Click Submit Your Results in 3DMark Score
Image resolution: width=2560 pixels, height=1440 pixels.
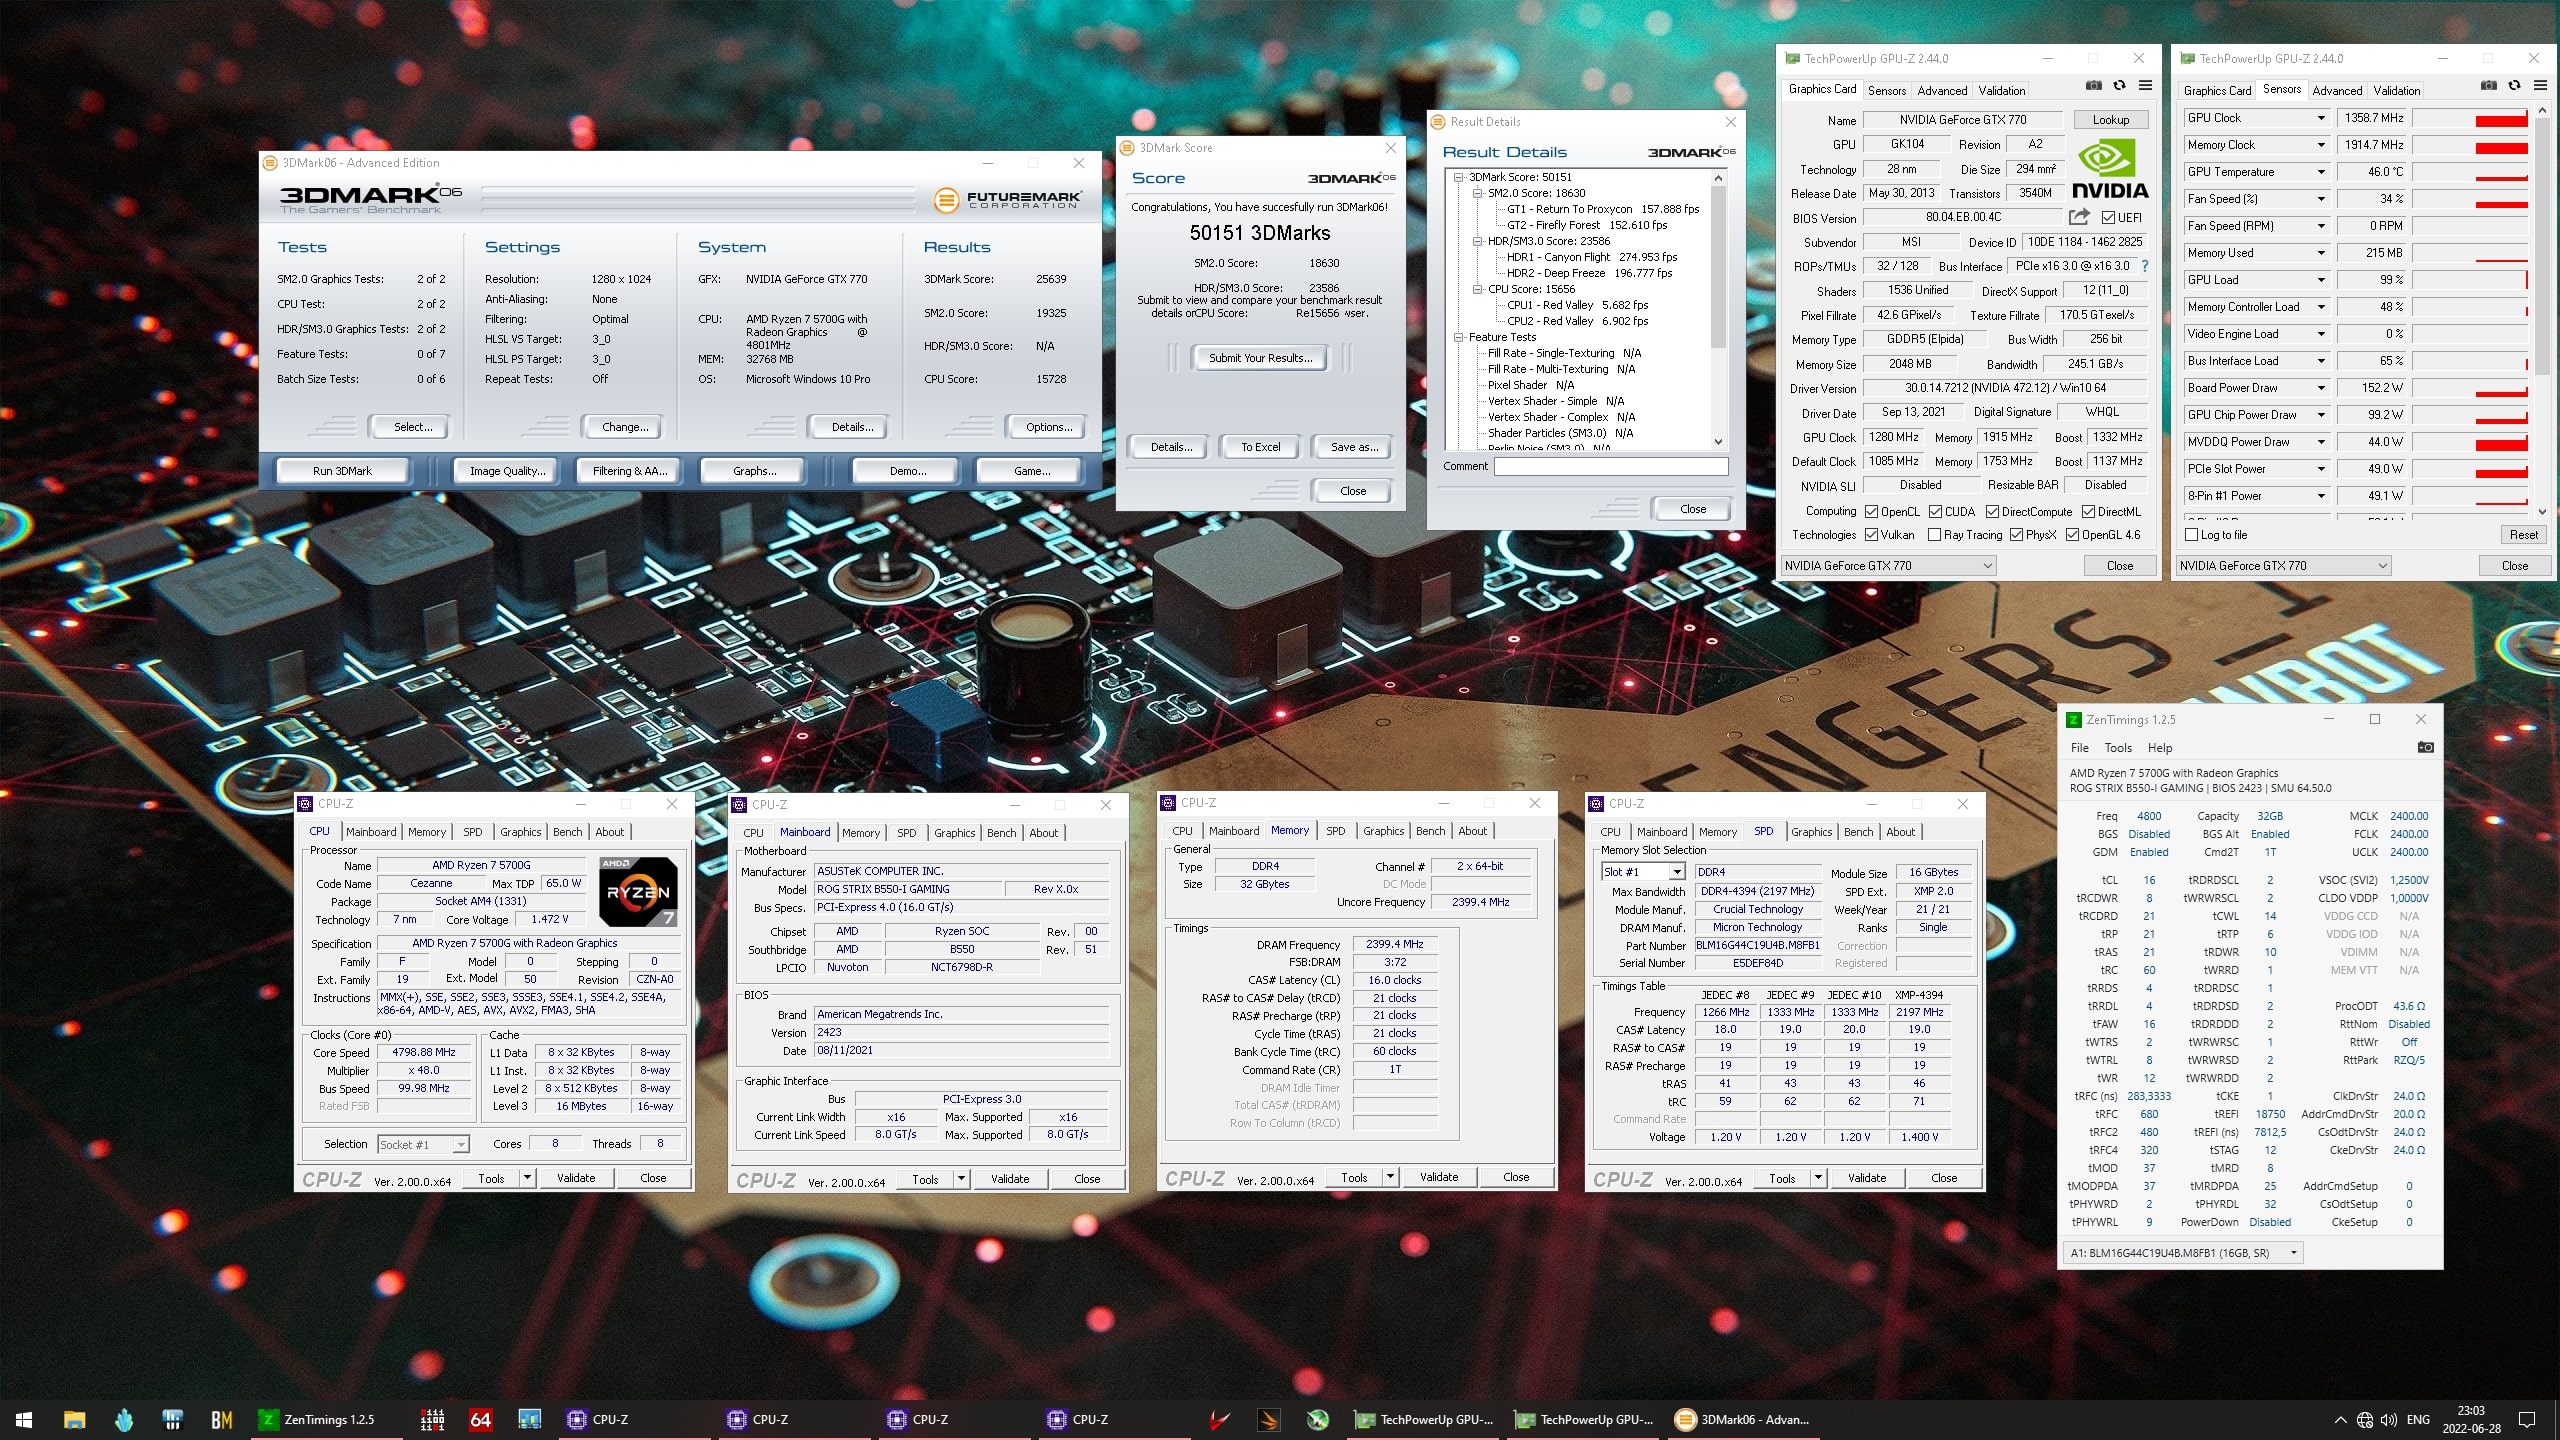pyautogui.click(x=1260, y=358)
